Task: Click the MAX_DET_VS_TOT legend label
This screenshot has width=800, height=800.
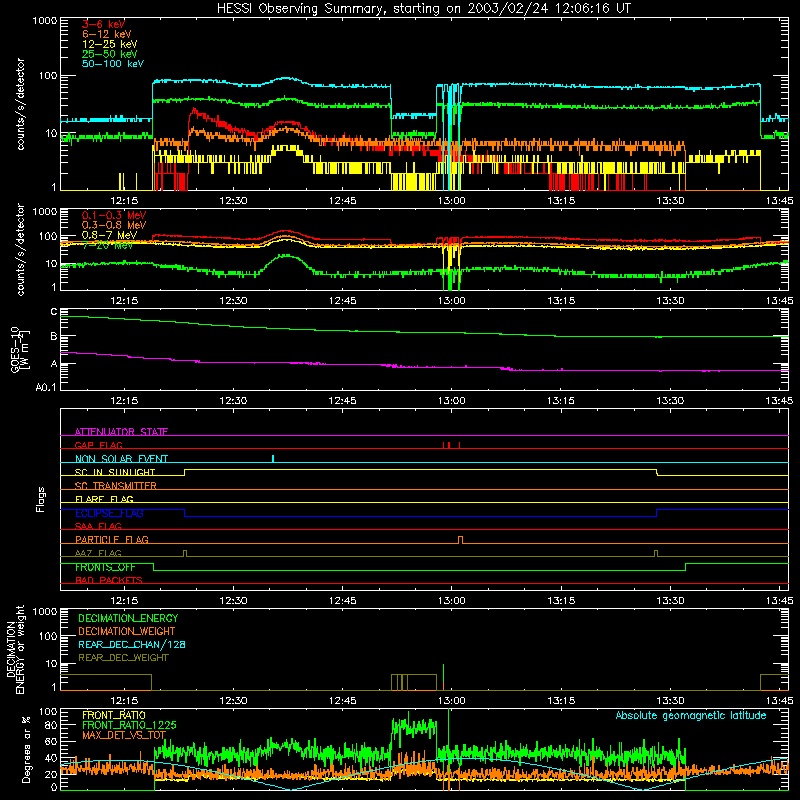Action: click(123, 735)
